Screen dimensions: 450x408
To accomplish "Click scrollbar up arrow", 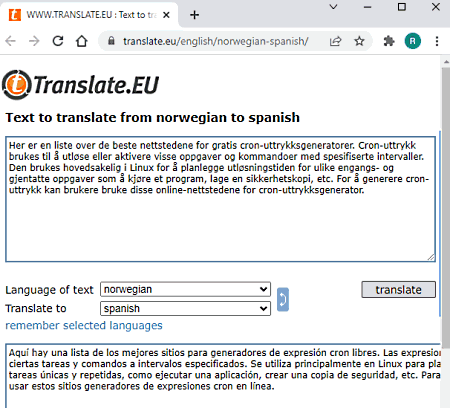I will click(x=446, y=62).
